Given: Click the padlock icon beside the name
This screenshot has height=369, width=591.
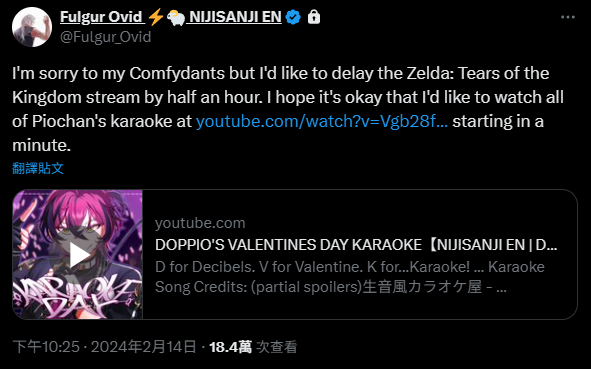Looking at the screenshot, I should coord(314,17).
